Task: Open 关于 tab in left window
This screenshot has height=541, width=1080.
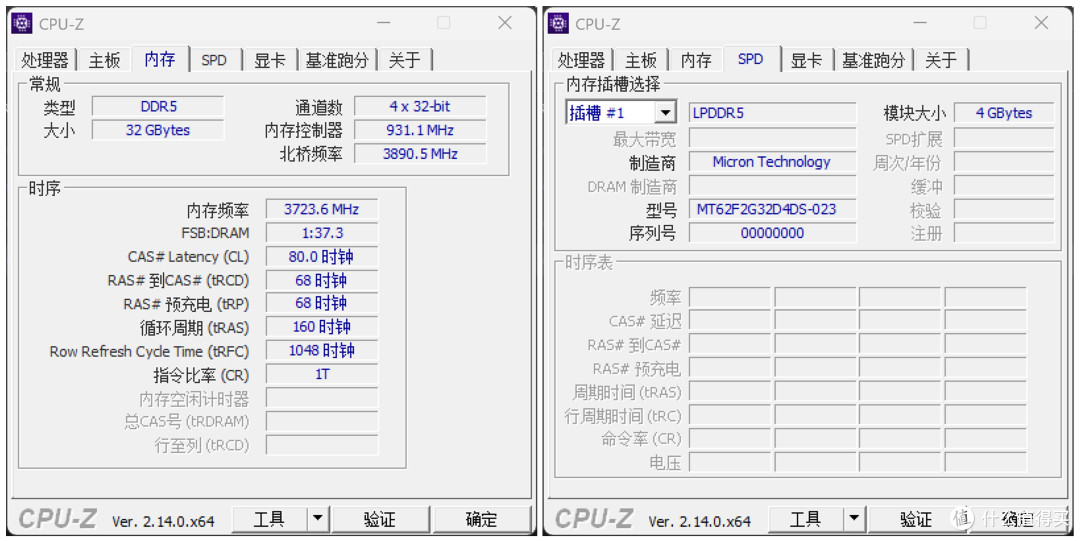Action: [x=404, y=60]
